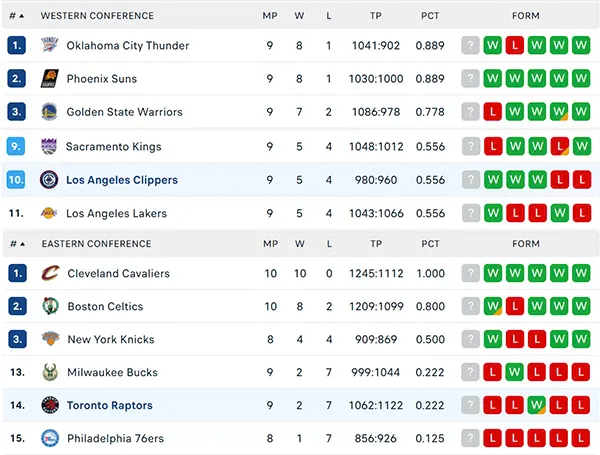Viewport: 600px width, 455px height.
Task: Click the PCT column header in Western table
Action: (430, 16)
